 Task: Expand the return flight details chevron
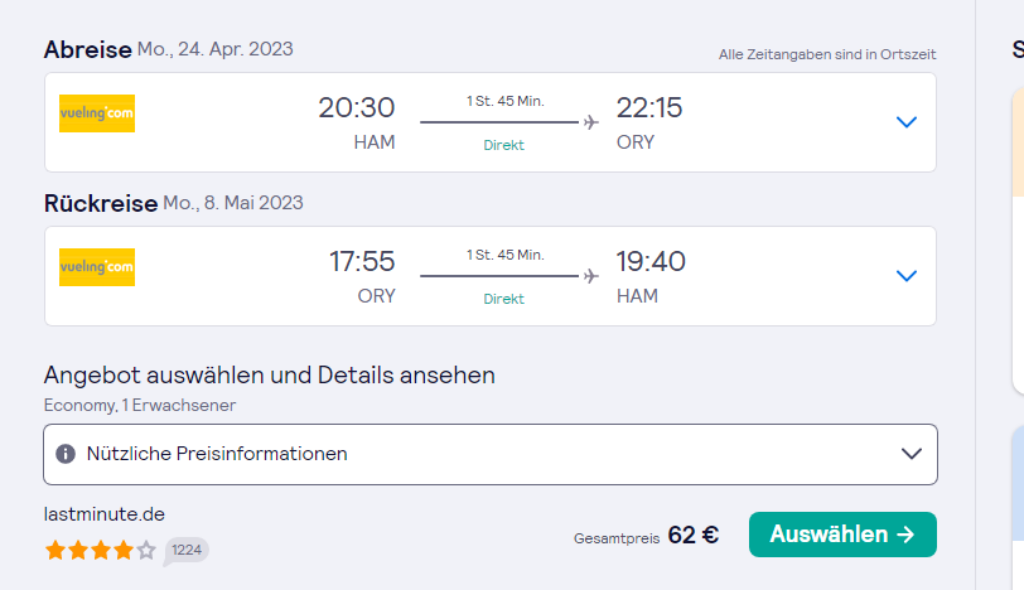(x=906, y=276)
